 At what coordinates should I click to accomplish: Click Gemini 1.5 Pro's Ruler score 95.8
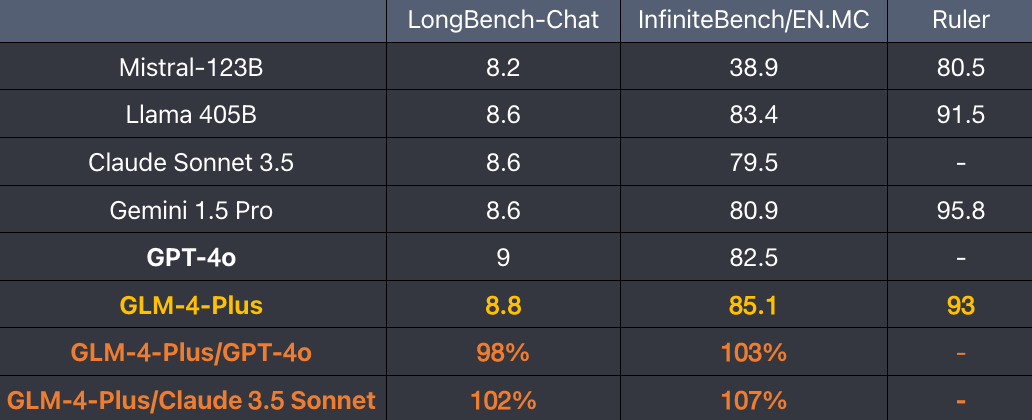(x=961, y=211)
